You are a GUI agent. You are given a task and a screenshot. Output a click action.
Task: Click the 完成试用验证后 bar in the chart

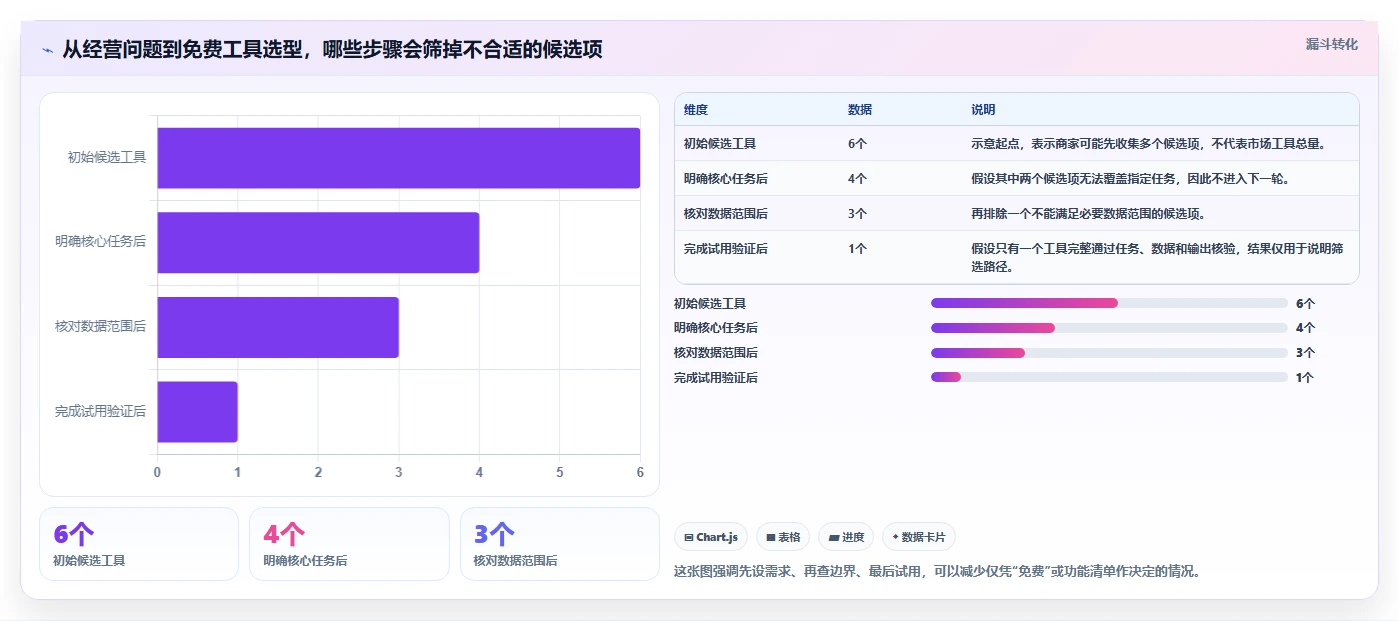197,411
